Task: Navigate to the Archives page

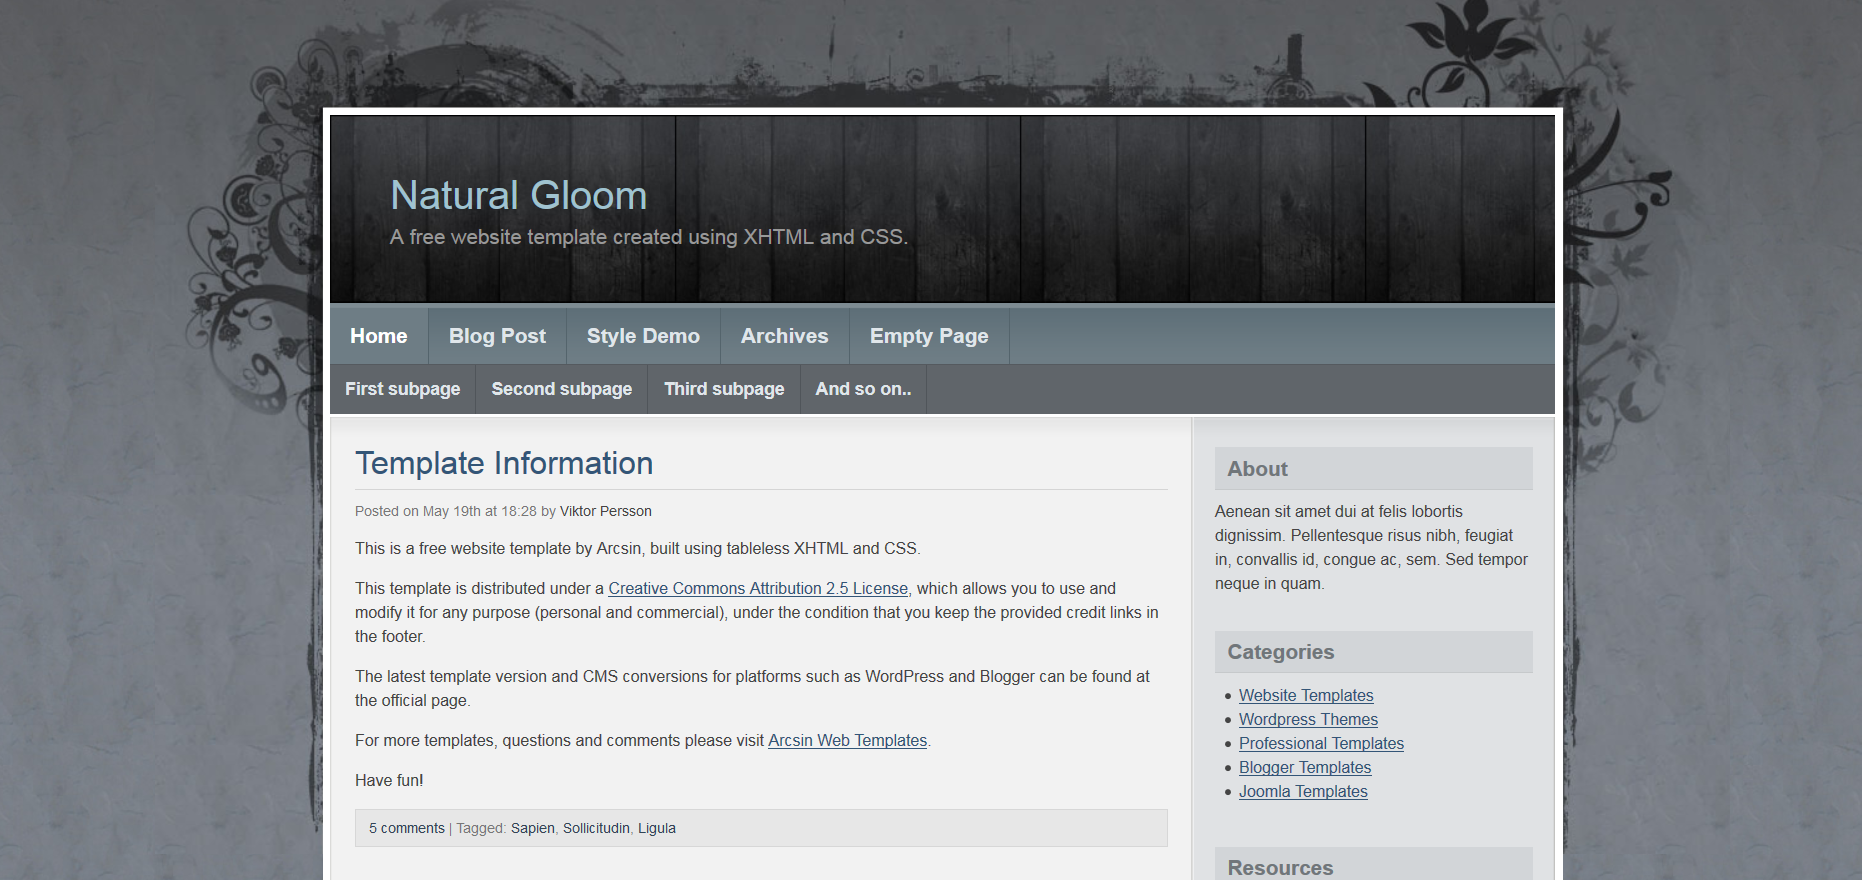Action: point(784,337)
